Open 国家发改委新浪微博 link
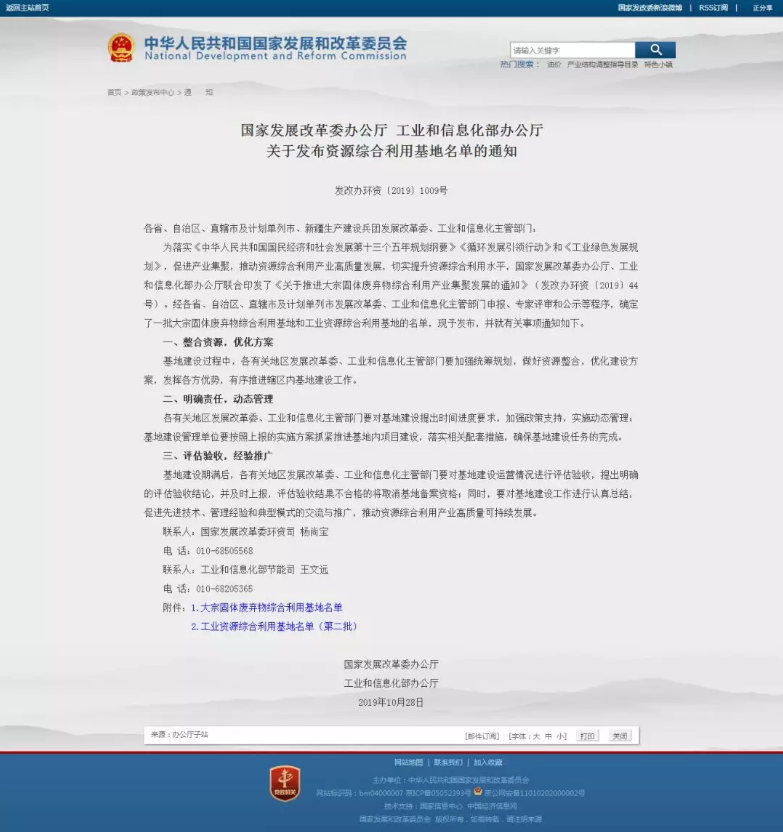The width and height of the screenshot is (783, 832). 650,7
